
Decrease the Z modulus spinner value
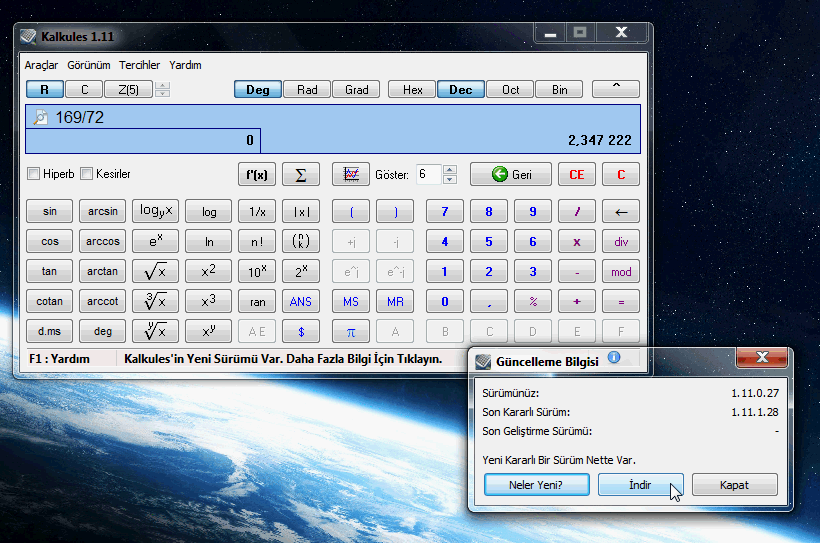point(163,94)
